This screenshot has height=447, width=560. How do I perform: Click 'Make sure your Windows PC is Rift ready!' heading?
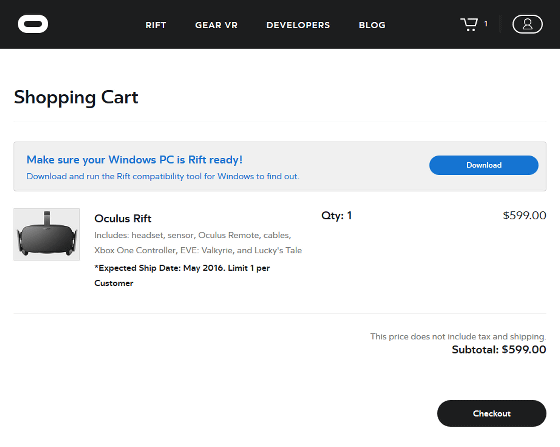pos(135,160)
